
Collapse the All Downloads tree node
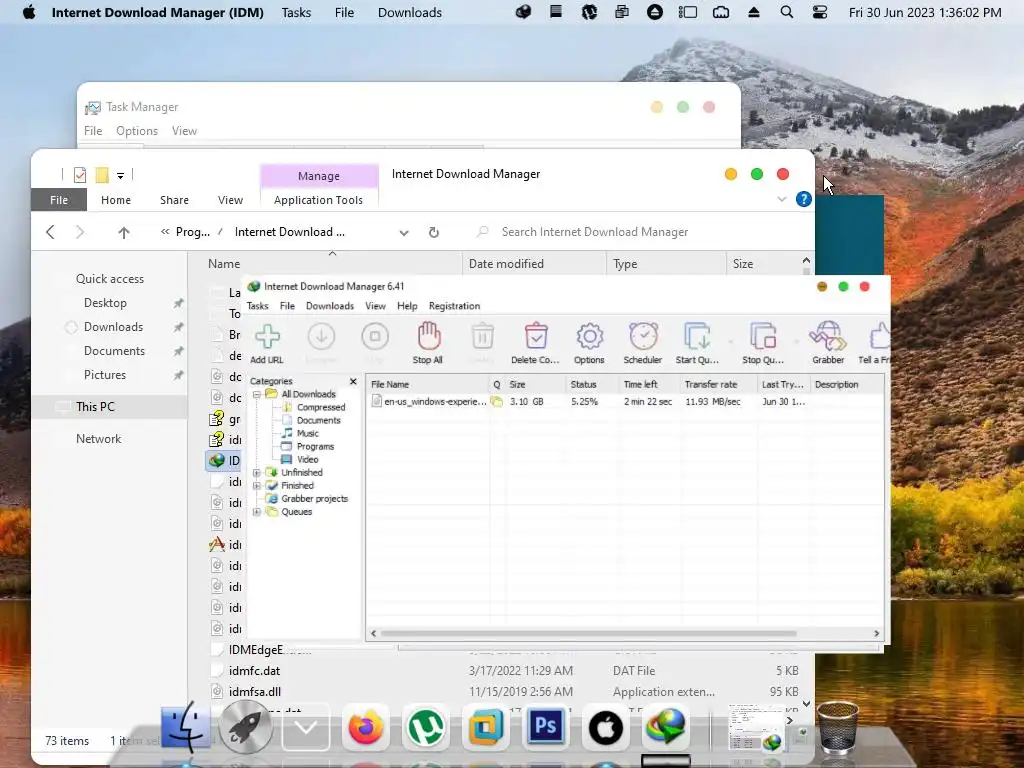[x=257, y=394]
